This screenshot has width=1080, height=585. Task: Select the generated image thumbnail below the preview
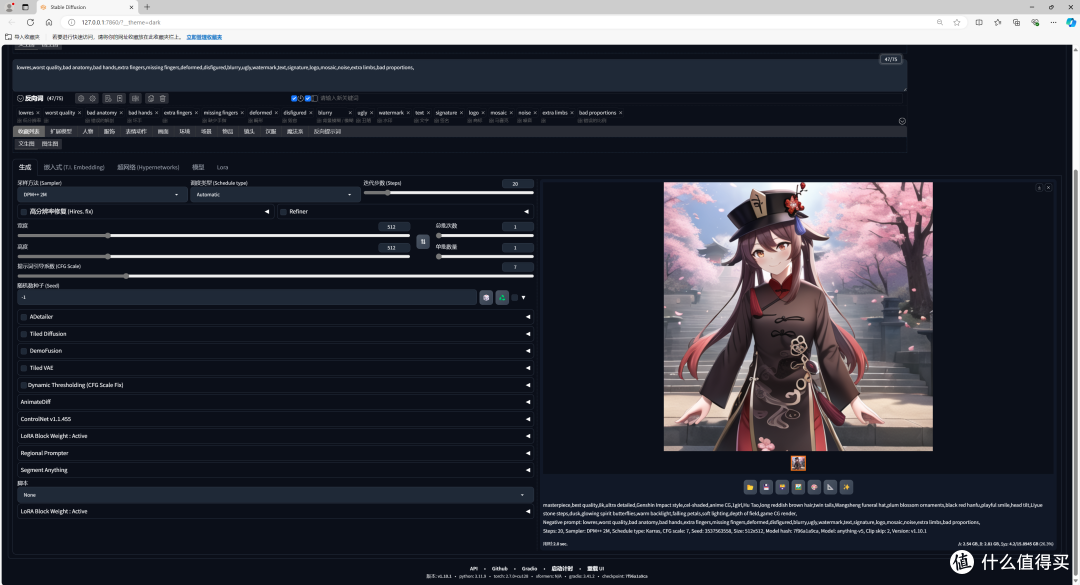(798, 463)
